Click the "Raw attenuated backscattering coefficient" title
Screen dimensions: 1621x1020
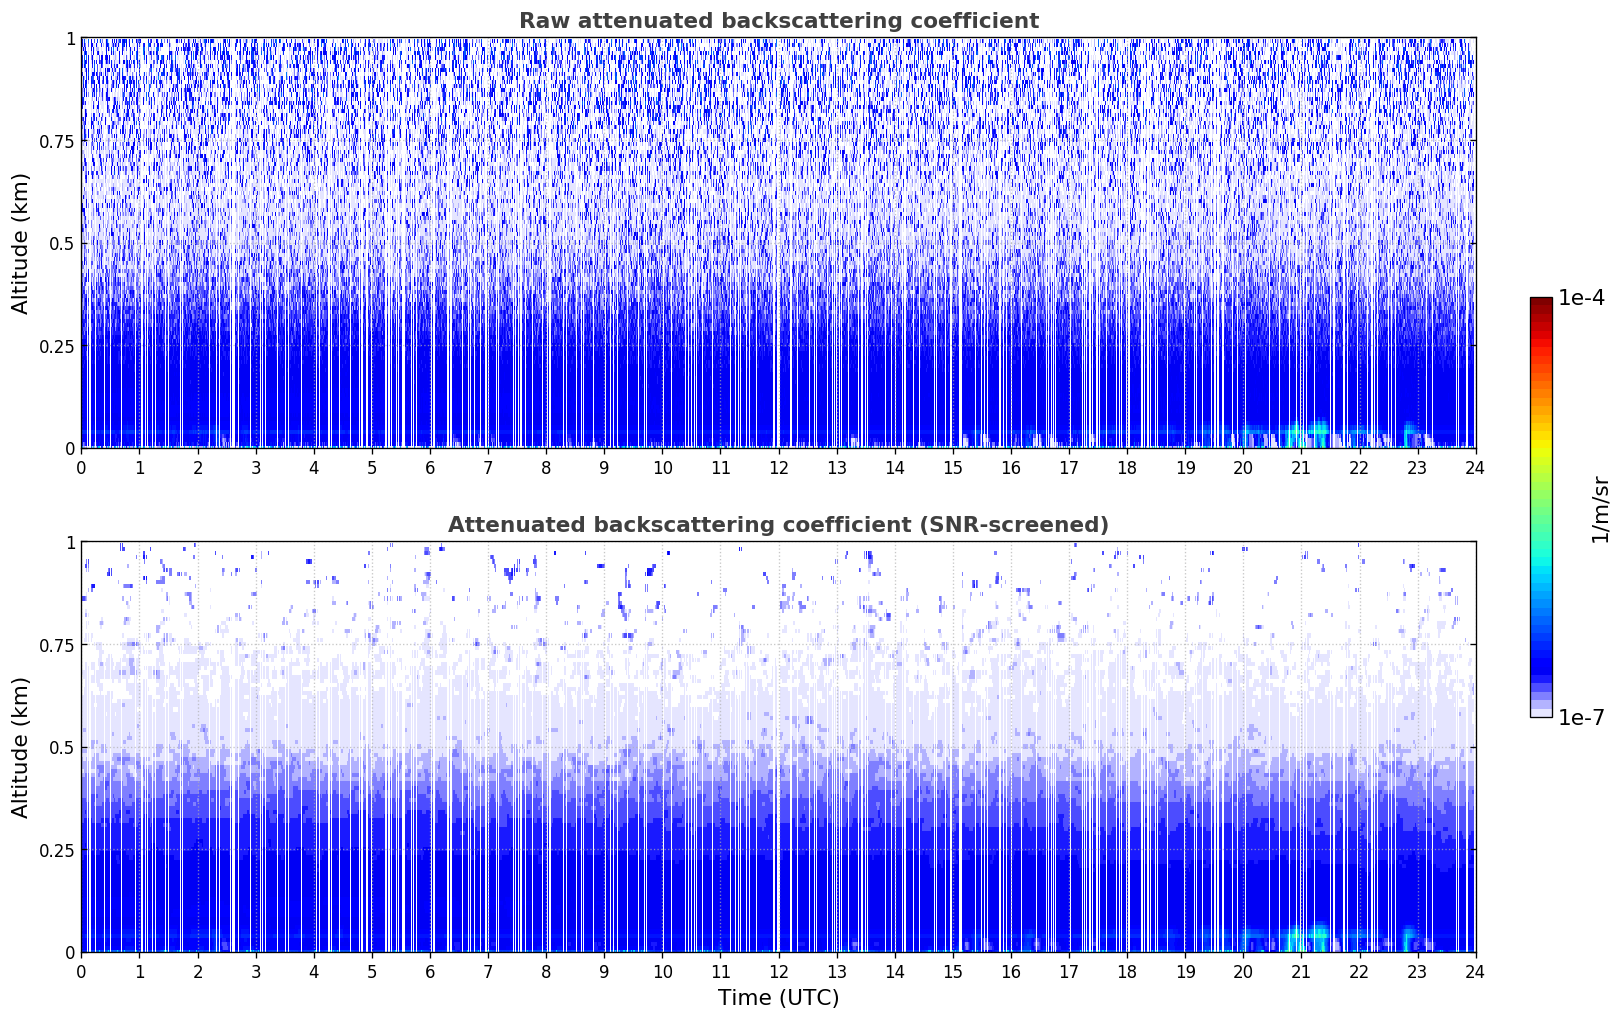[778, 21]
